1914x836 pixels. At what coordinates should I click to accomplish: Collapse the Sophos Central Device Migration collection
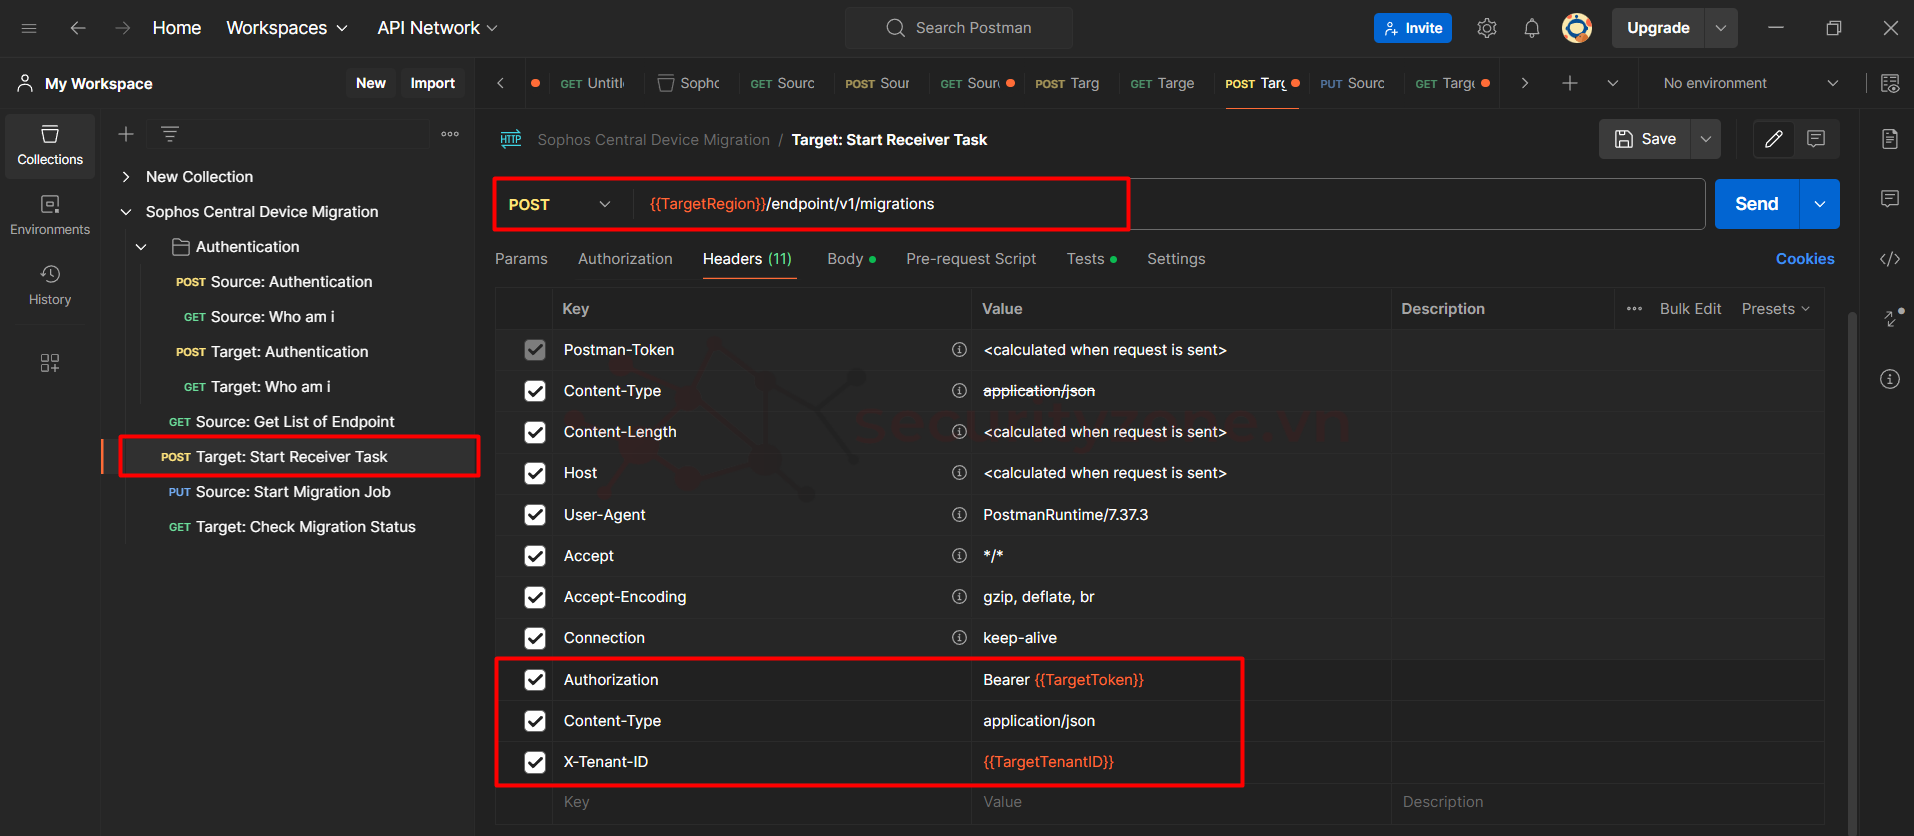(x=126, y=212)
